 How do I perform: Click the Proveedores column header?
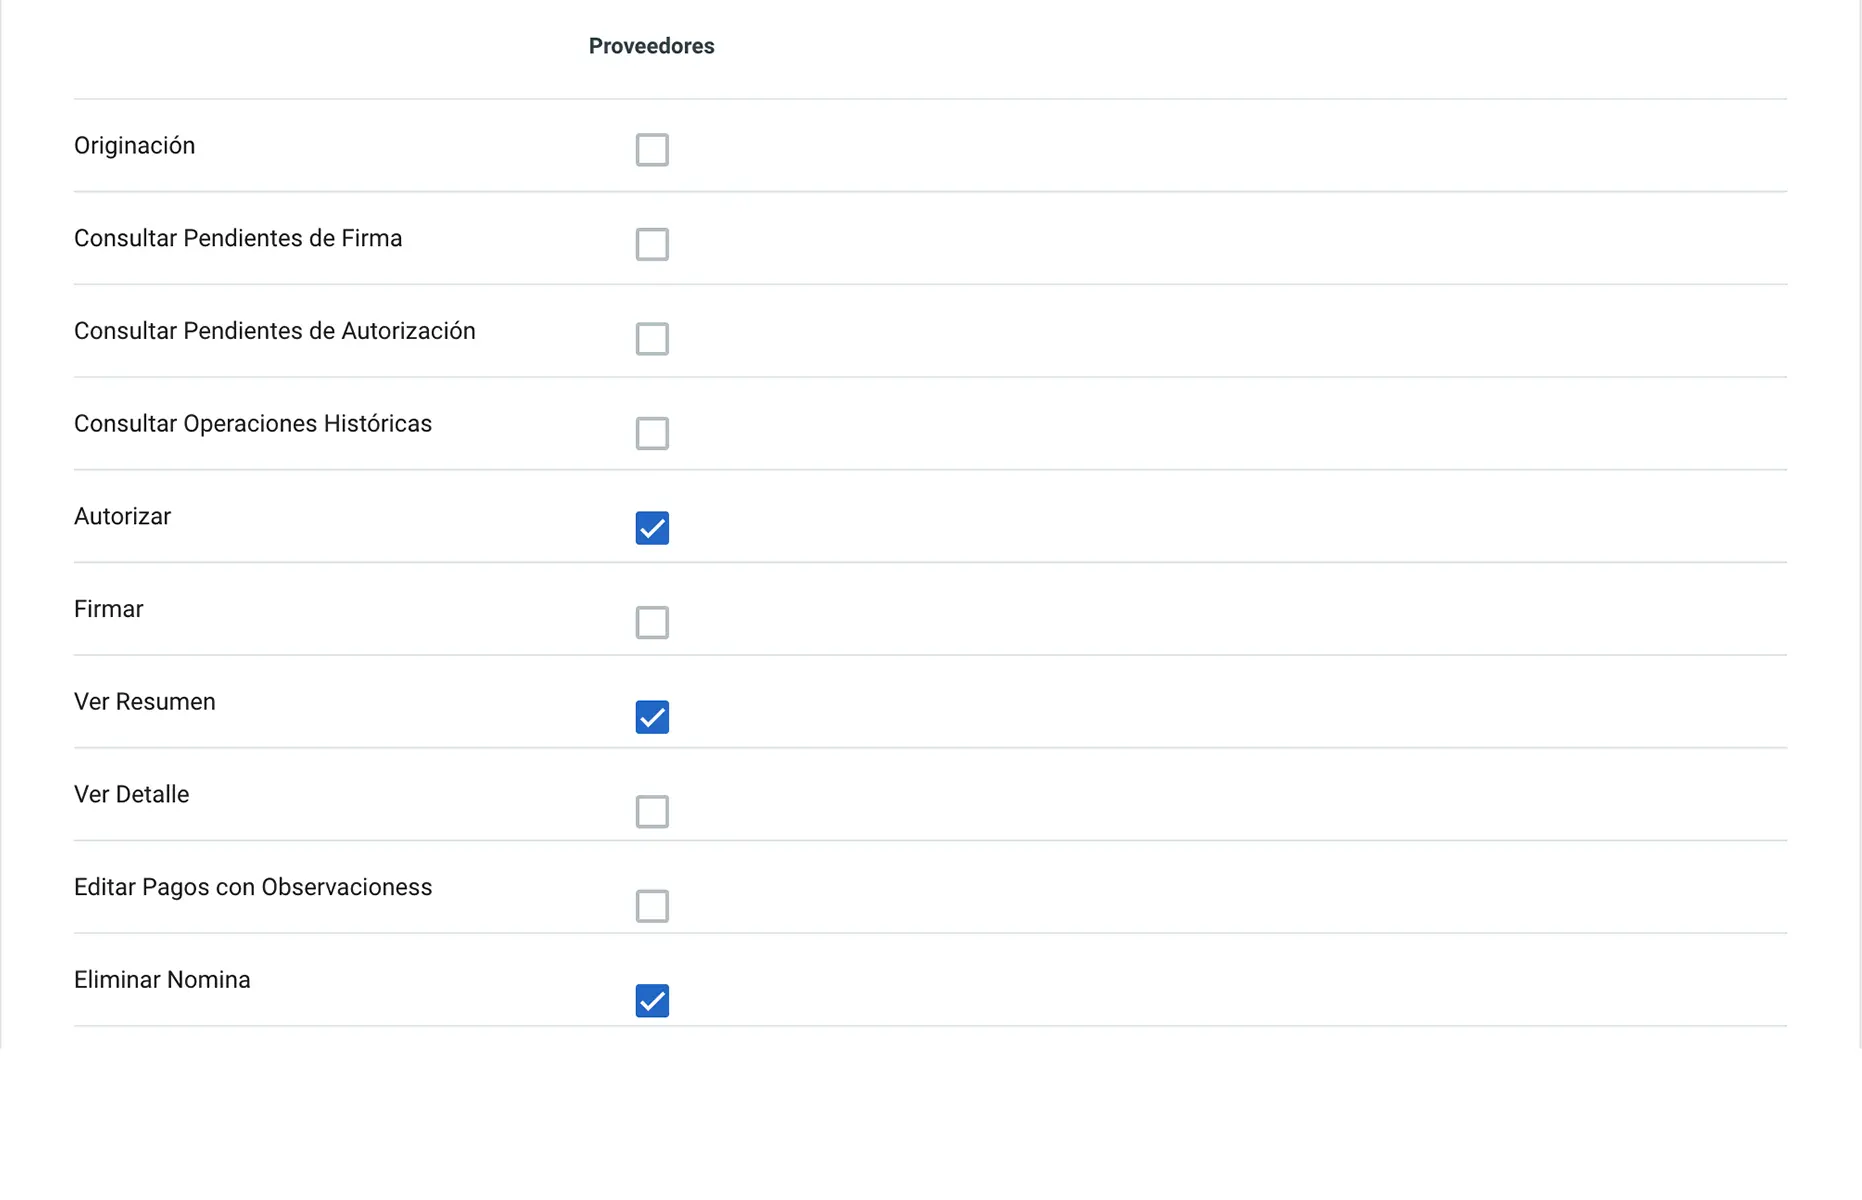pos(651,46)
